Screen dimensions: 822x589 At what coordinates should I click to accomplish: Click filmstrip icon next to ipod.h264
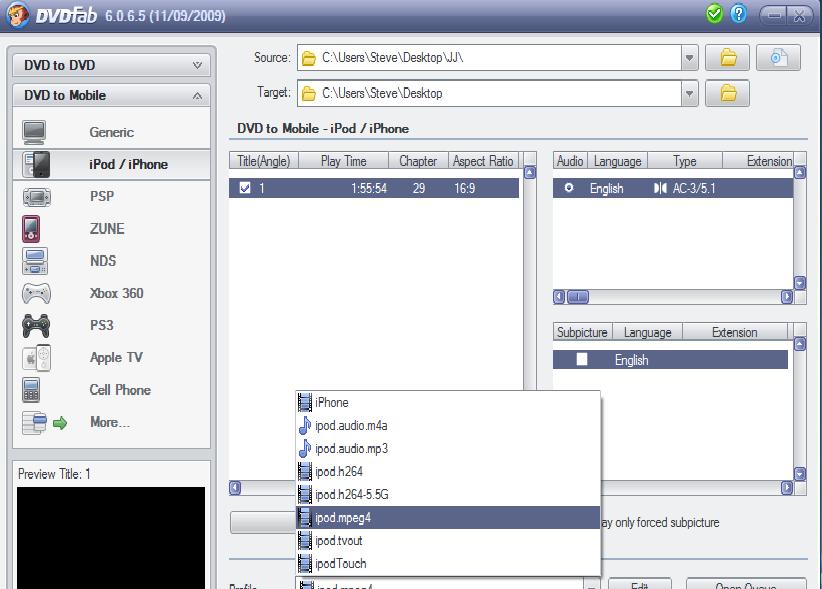(305, 472)
